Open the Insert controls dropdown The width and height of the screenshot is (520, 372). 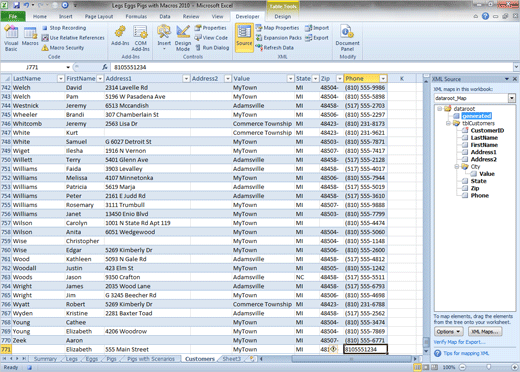[x=164, y=38]
